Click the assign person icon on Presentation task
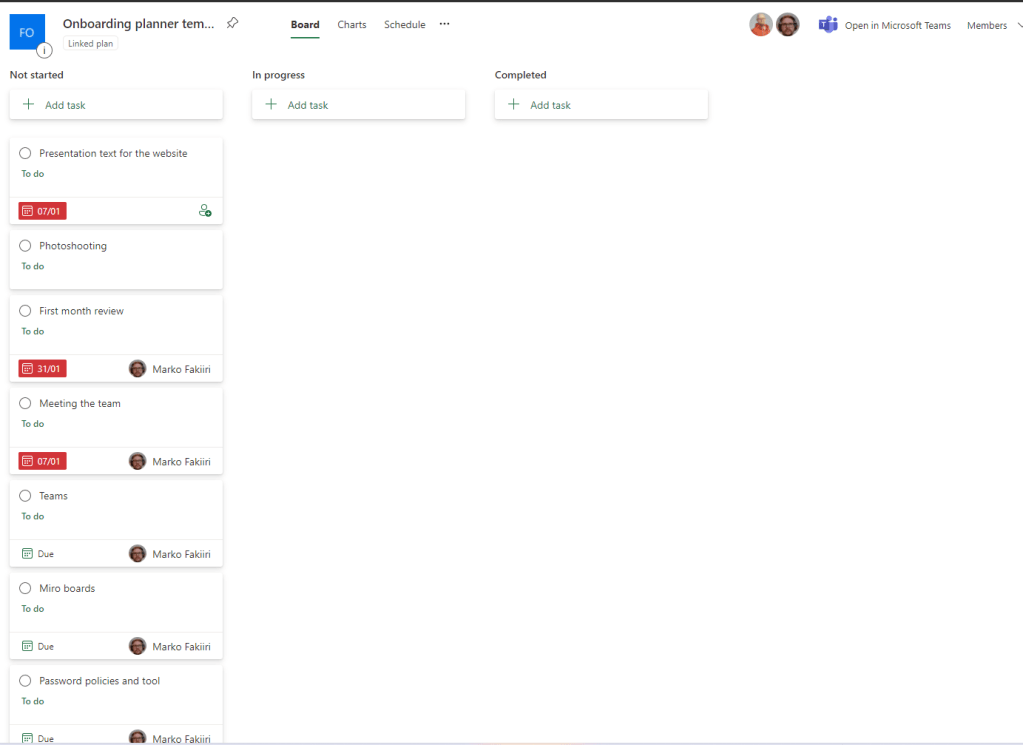Image resolution: width=1023 pixels, height=745 pixels. coord(205,211)
